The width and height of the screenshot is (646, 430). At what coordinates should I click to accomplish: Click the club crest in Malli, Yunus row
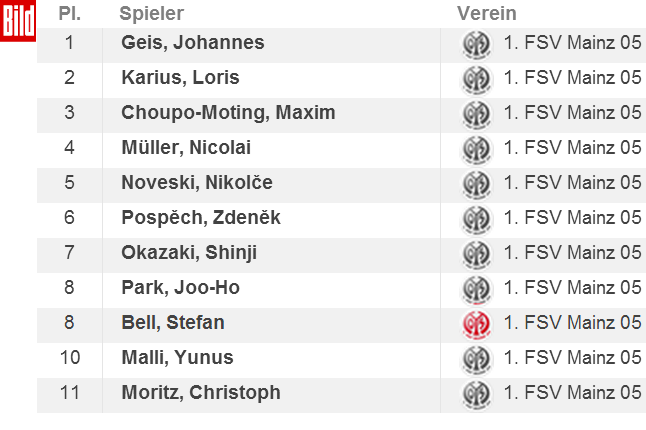pyautogui.click(x=476, y=360)
